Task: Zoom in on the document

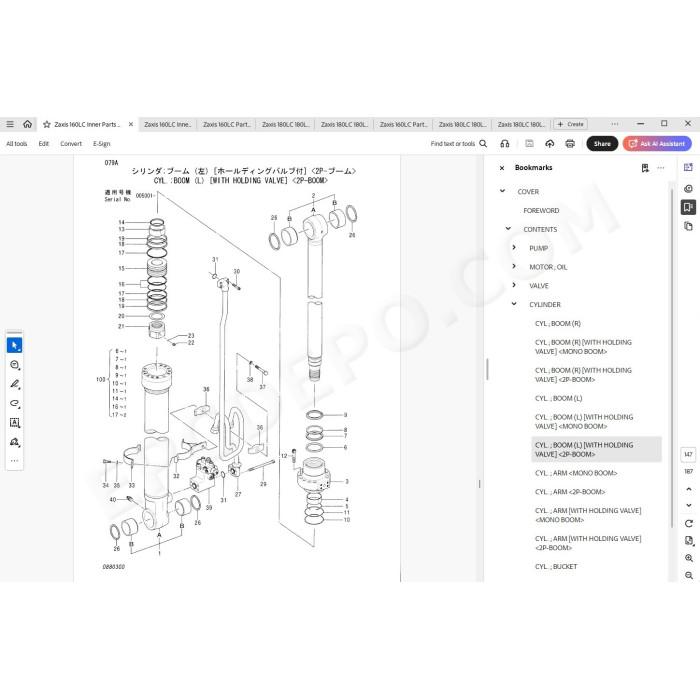Action: click(688, 558)
